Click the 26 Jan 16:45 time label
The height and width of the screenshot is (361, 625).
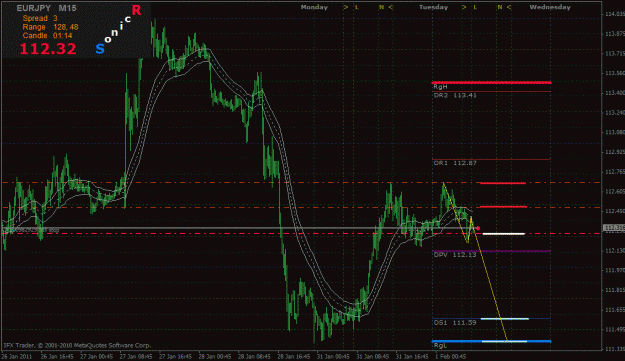point(57,357)
